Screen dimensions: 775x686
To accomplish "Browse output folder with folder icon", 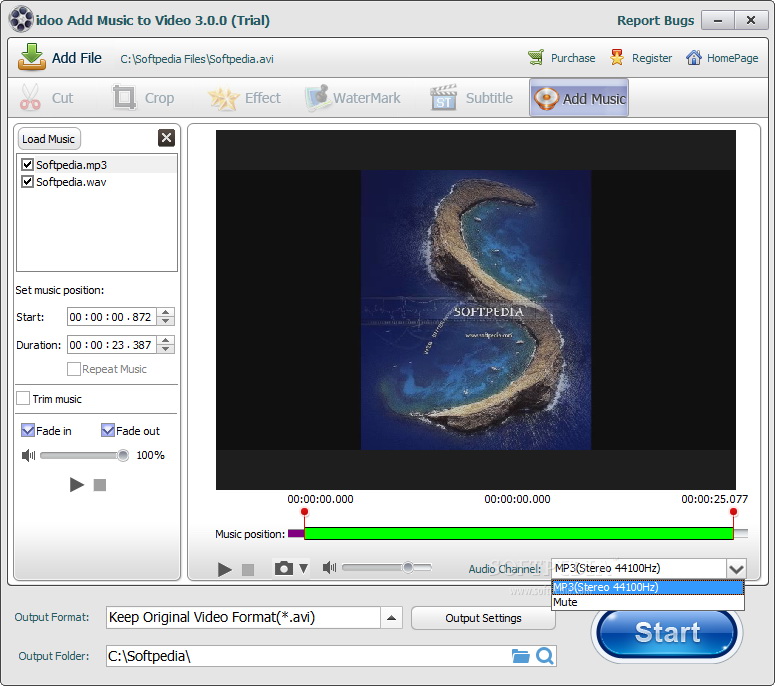I will coord(520,656).
